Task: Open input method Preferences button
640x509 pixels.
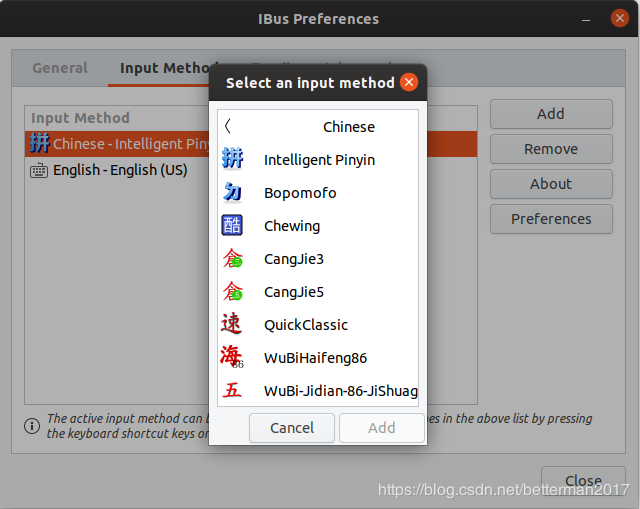Action: [551, 219]
